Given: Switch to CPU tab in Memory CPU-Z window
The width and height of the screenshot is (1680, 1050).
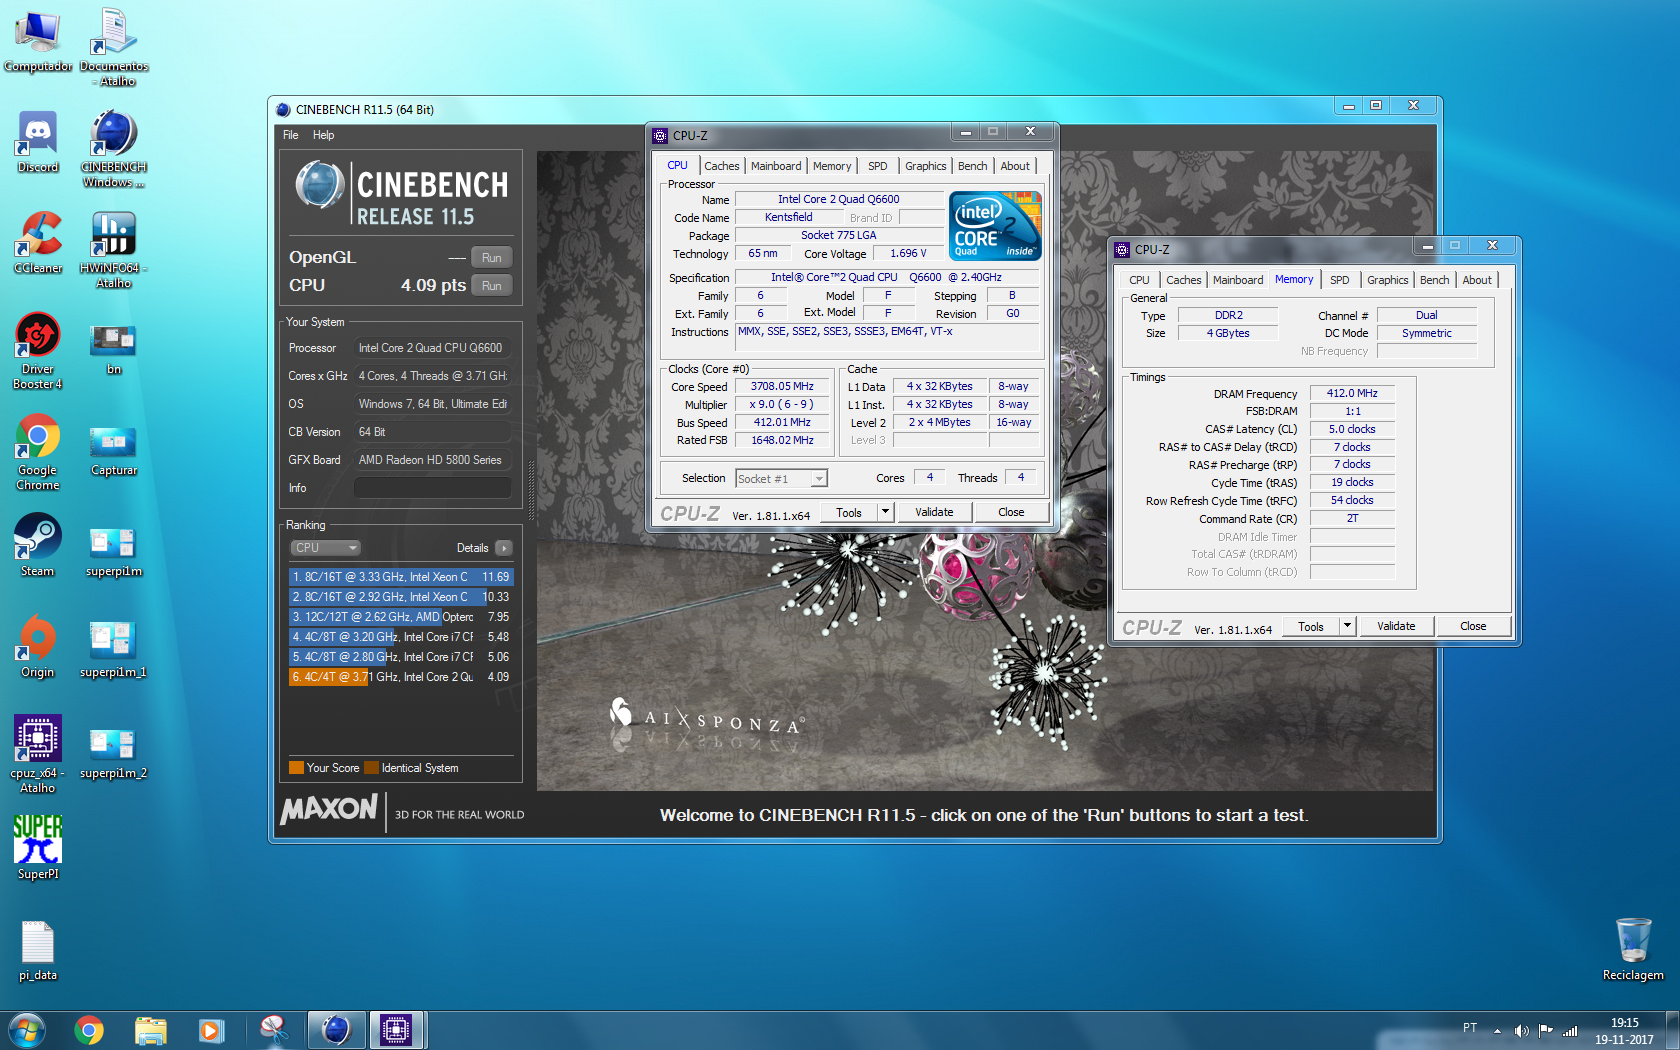Looking at the screenshot, I should point(1139,280).
